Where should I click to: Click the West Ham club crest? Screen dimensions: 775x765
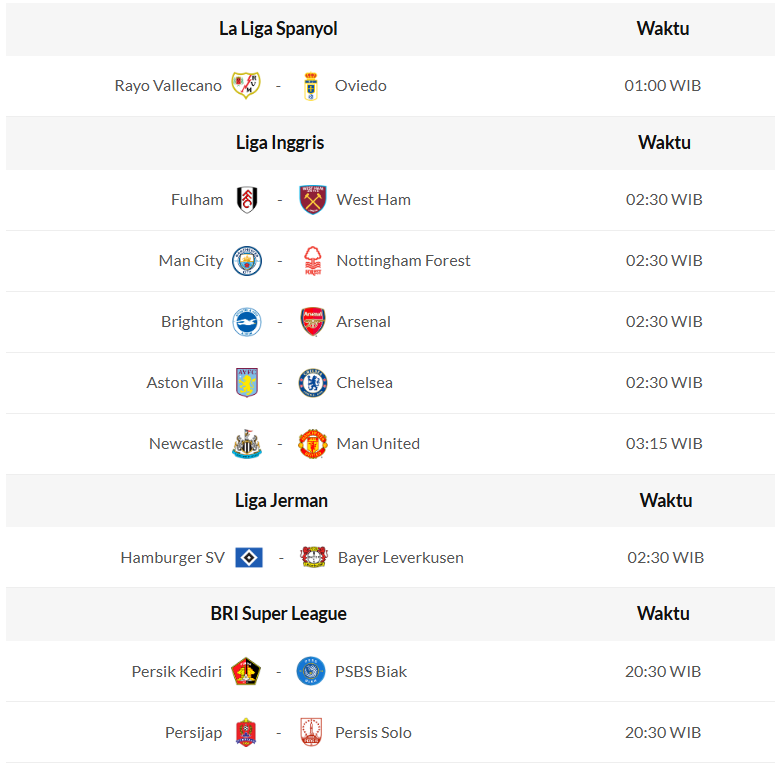point(313,200)
